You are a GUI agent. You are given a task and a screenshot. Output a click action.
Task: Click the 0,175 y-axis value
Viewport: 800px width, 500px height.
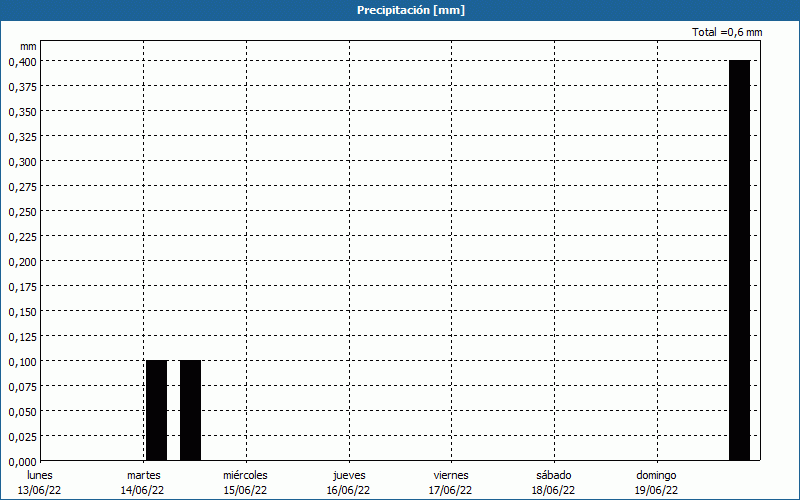(x=23, y=287)
